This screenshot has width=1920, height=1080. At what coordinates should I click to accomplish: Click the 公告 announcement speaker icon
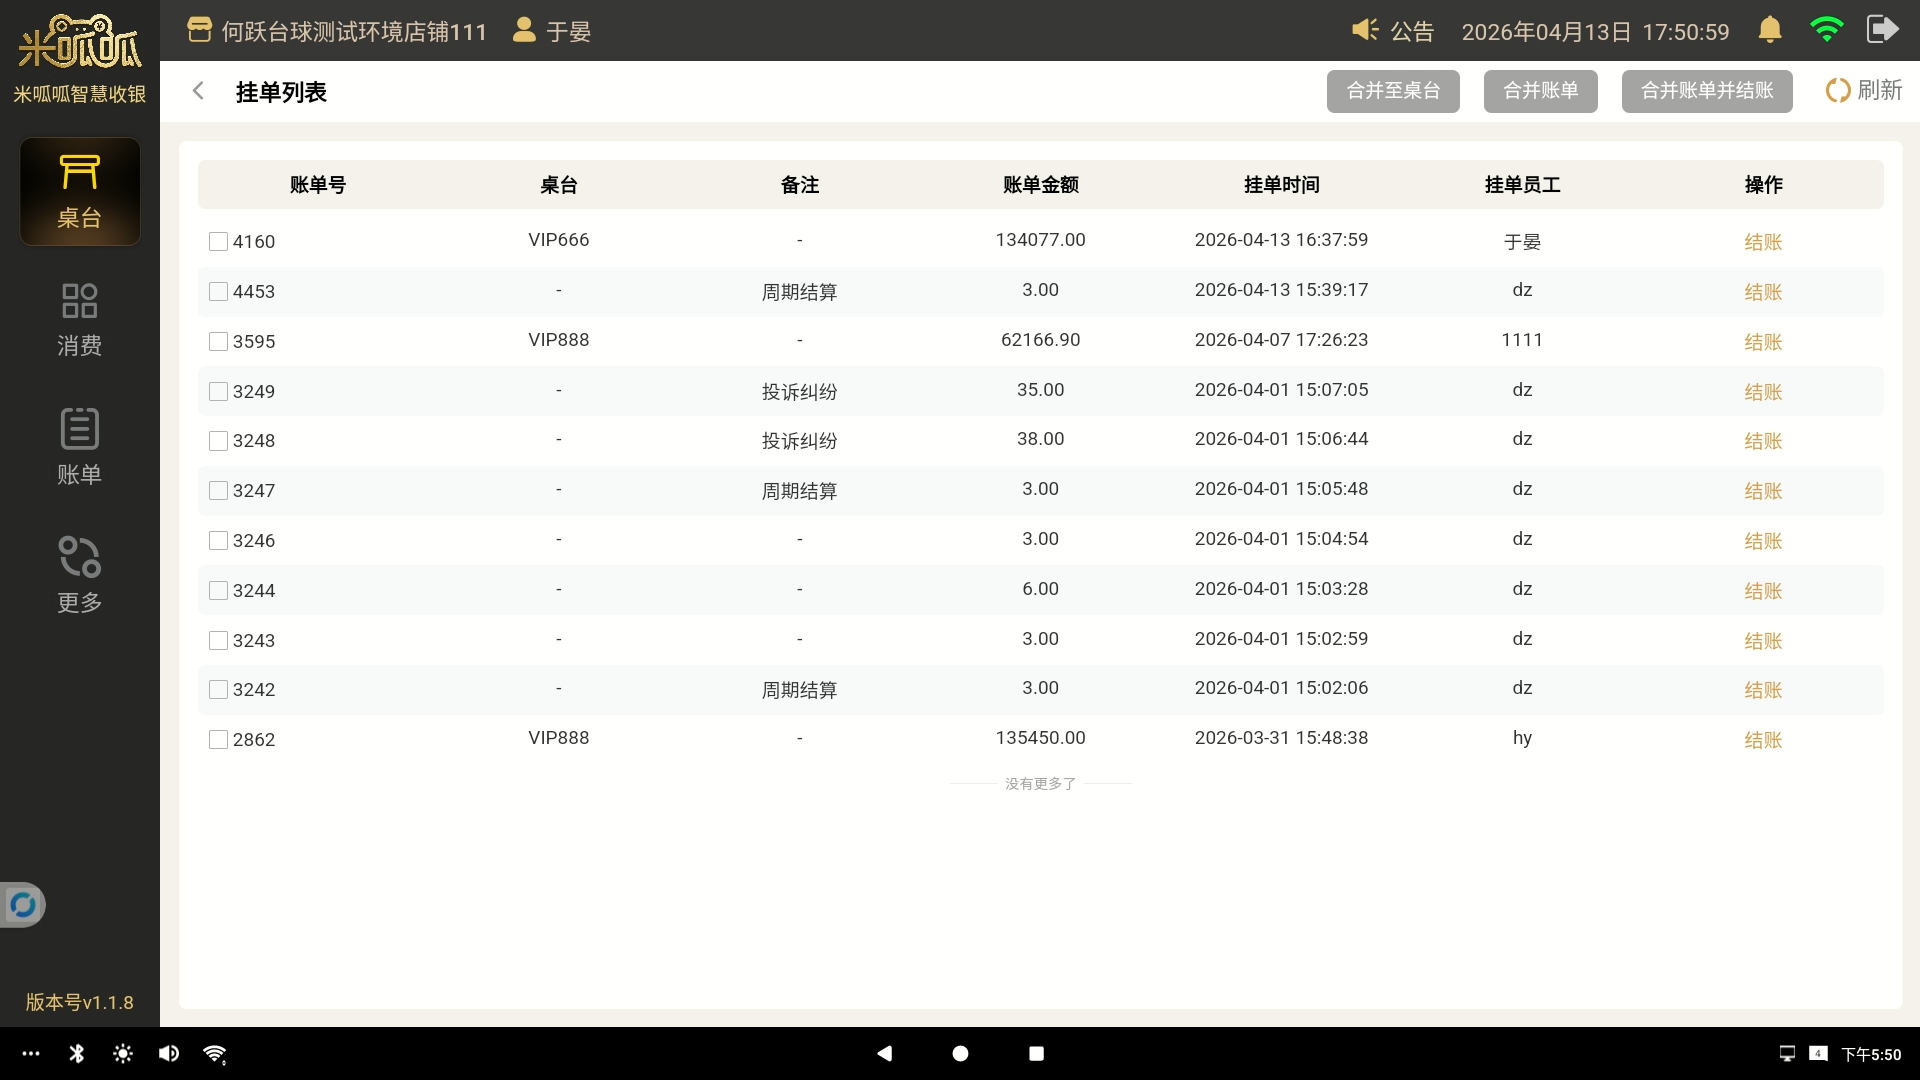click(x=1365, y=31)
